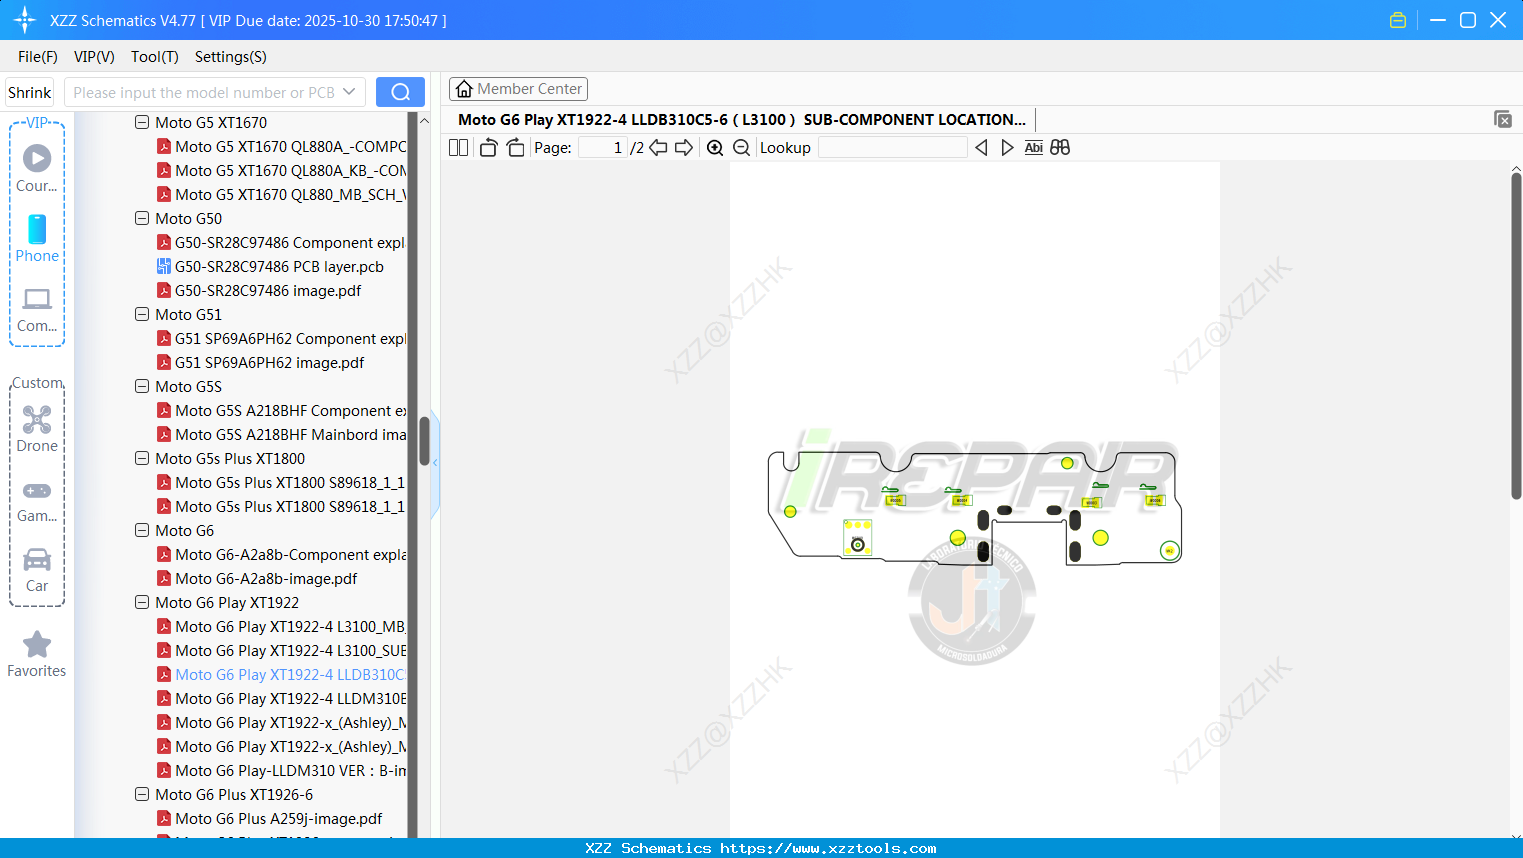
Task: Open Moto G6 Plus A259j-image.pdf
Action: 278,819
